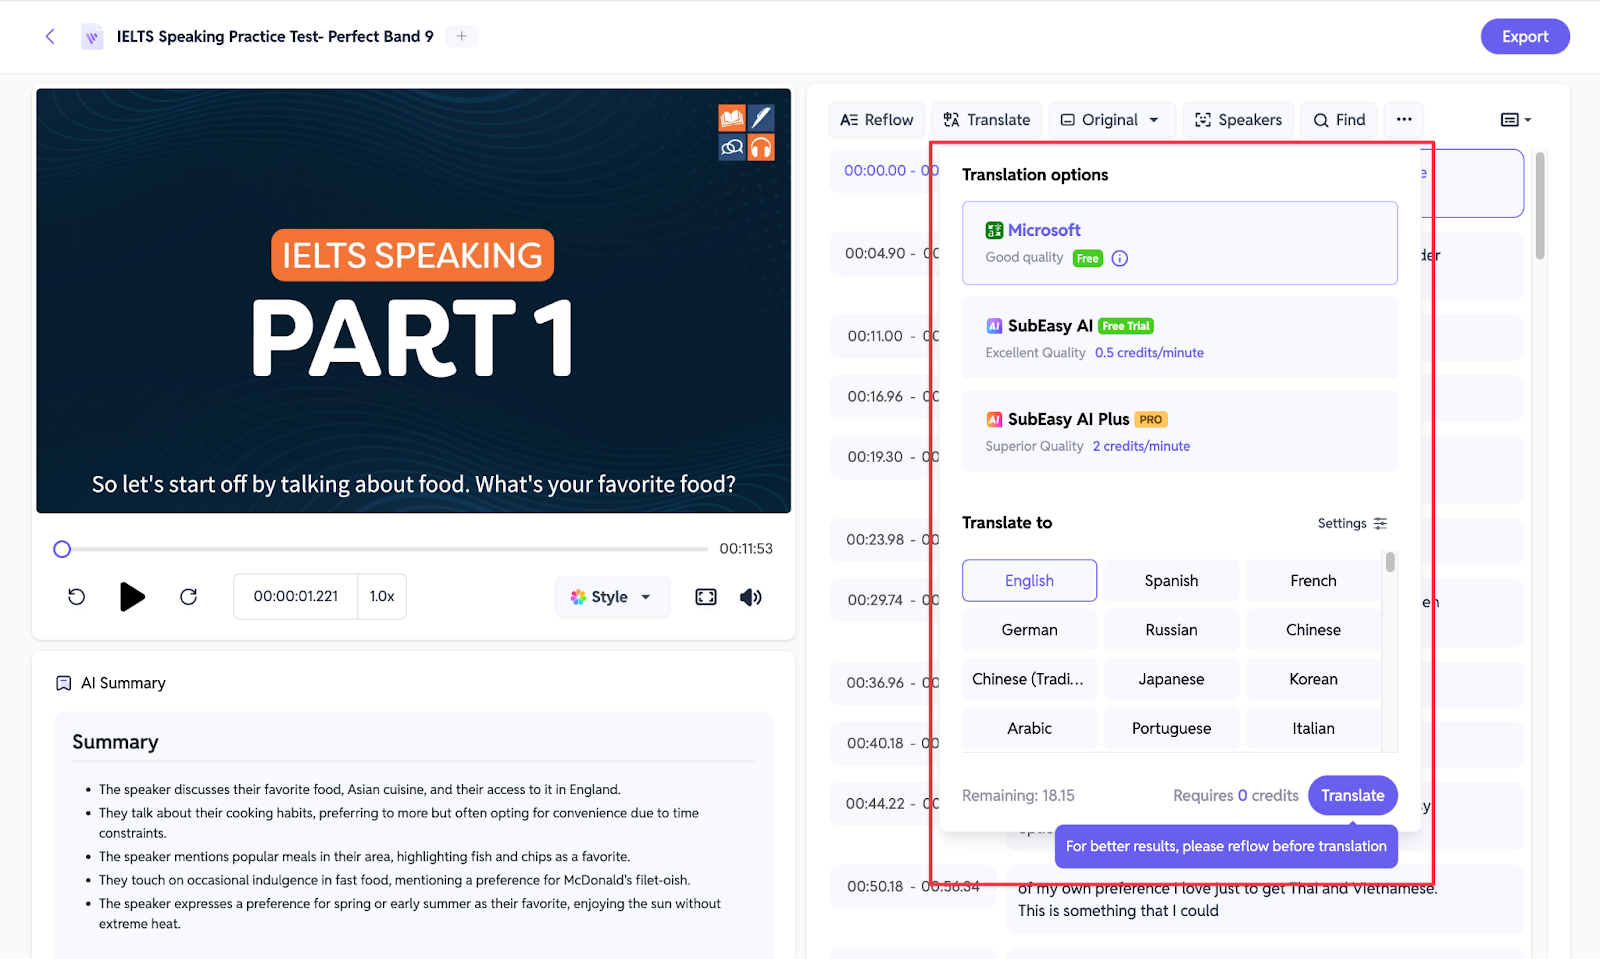Mute the video volume
Viewport: 1600px width, 959px height.
point(751,597)
